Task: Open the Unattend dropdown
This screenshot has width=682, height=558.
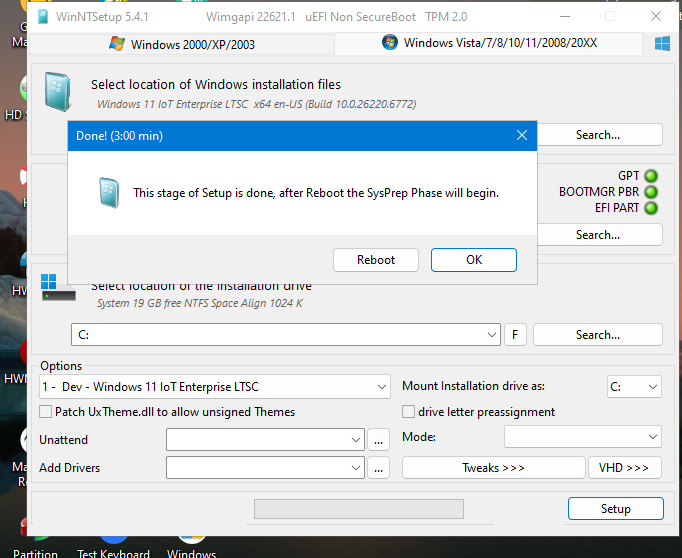Action: pos(265,440)
